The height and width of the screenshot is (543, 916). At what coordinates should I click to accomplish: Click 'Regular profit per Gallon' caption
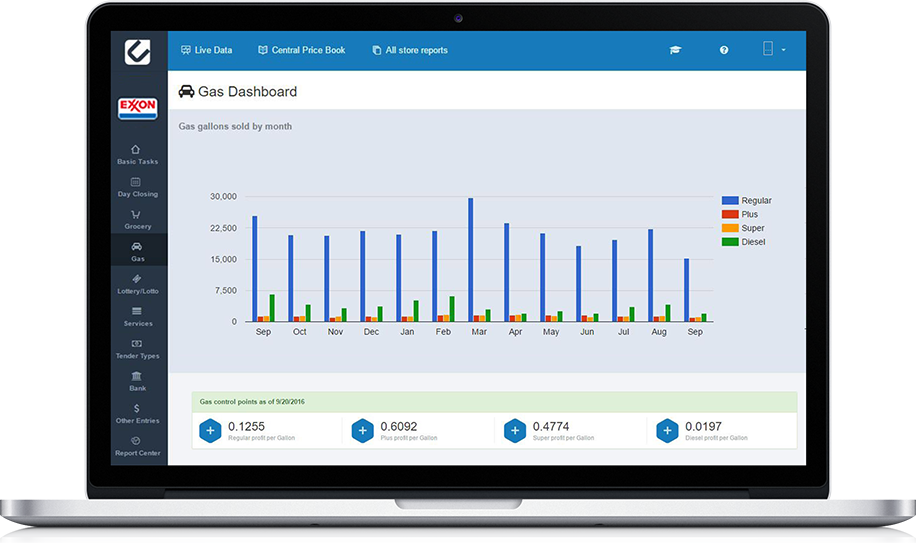point(262,438)
